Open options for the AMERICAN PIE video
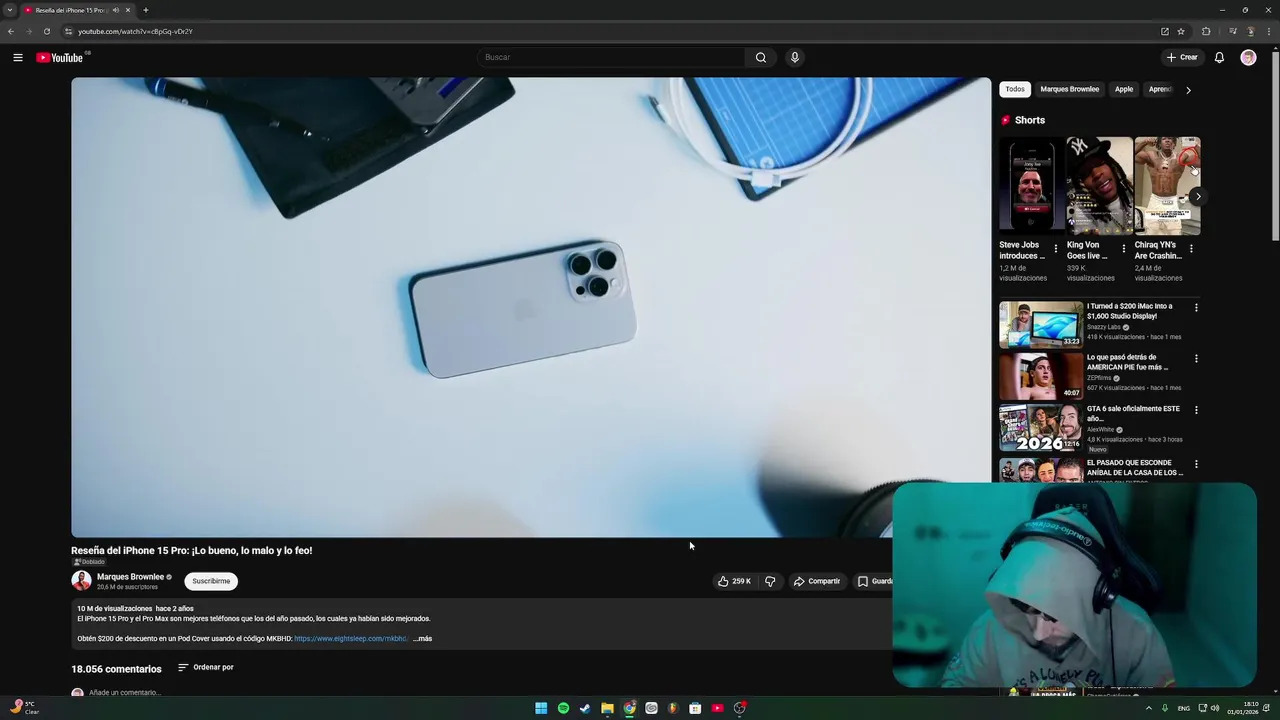The width and height of the screenshot is (1280, 720). pyautogui.click(x=1196, y=359)
